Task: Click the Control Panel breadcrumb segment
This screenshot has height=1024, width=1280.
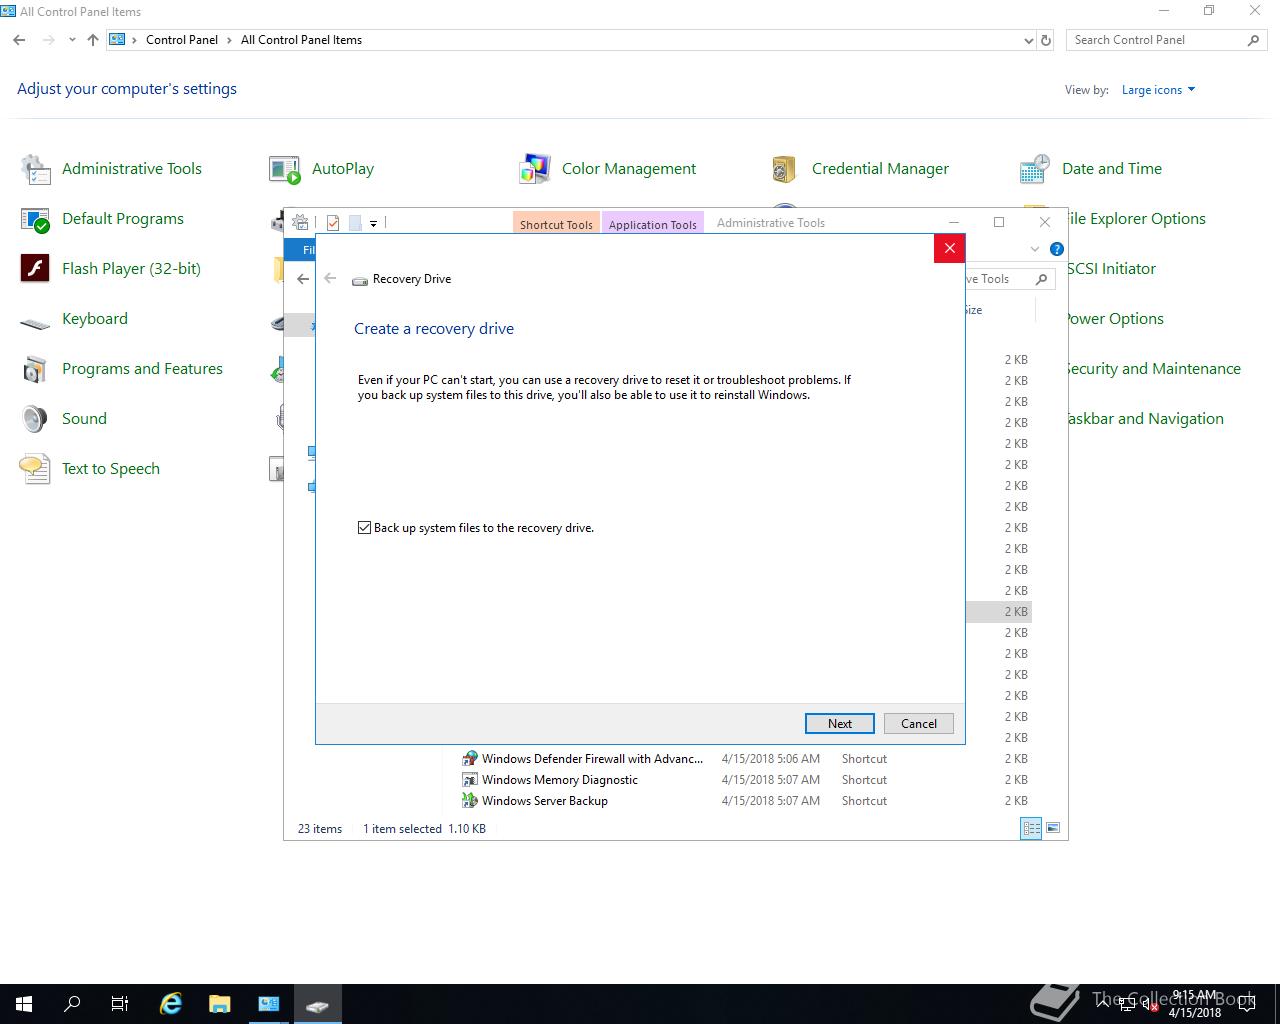Action: coord(182,40)
